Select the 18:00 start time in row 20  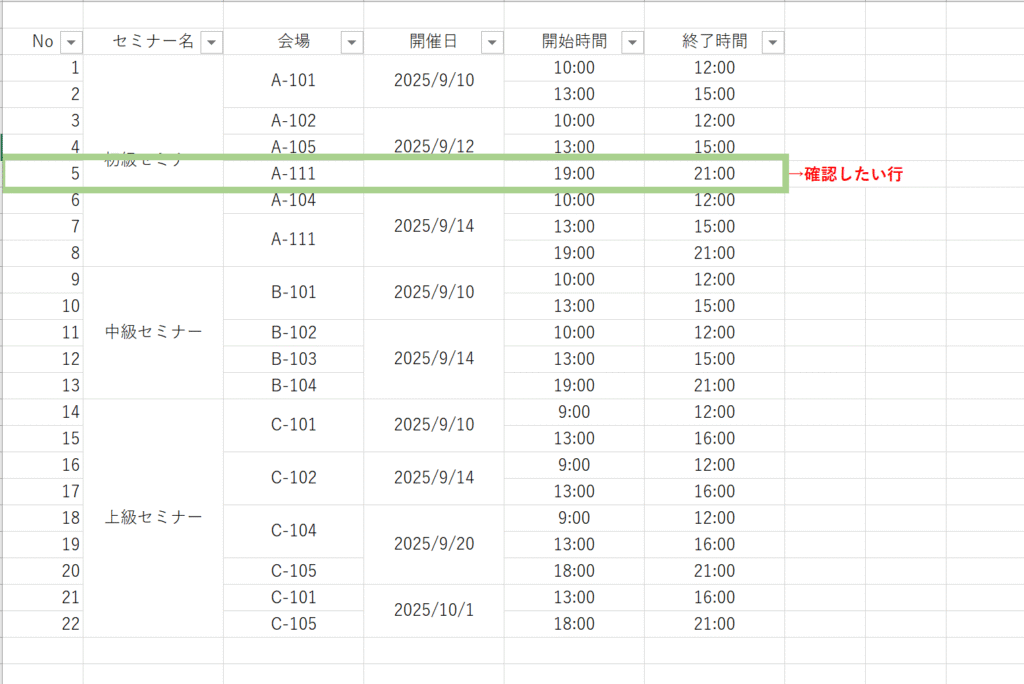(574, 571)
